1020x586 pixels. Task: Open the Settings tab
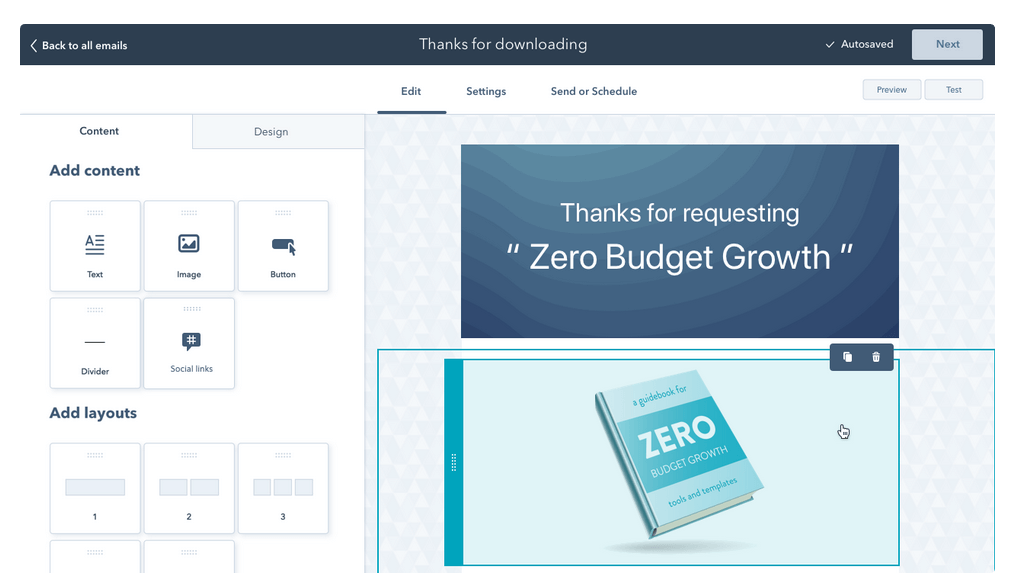[486, 92]
